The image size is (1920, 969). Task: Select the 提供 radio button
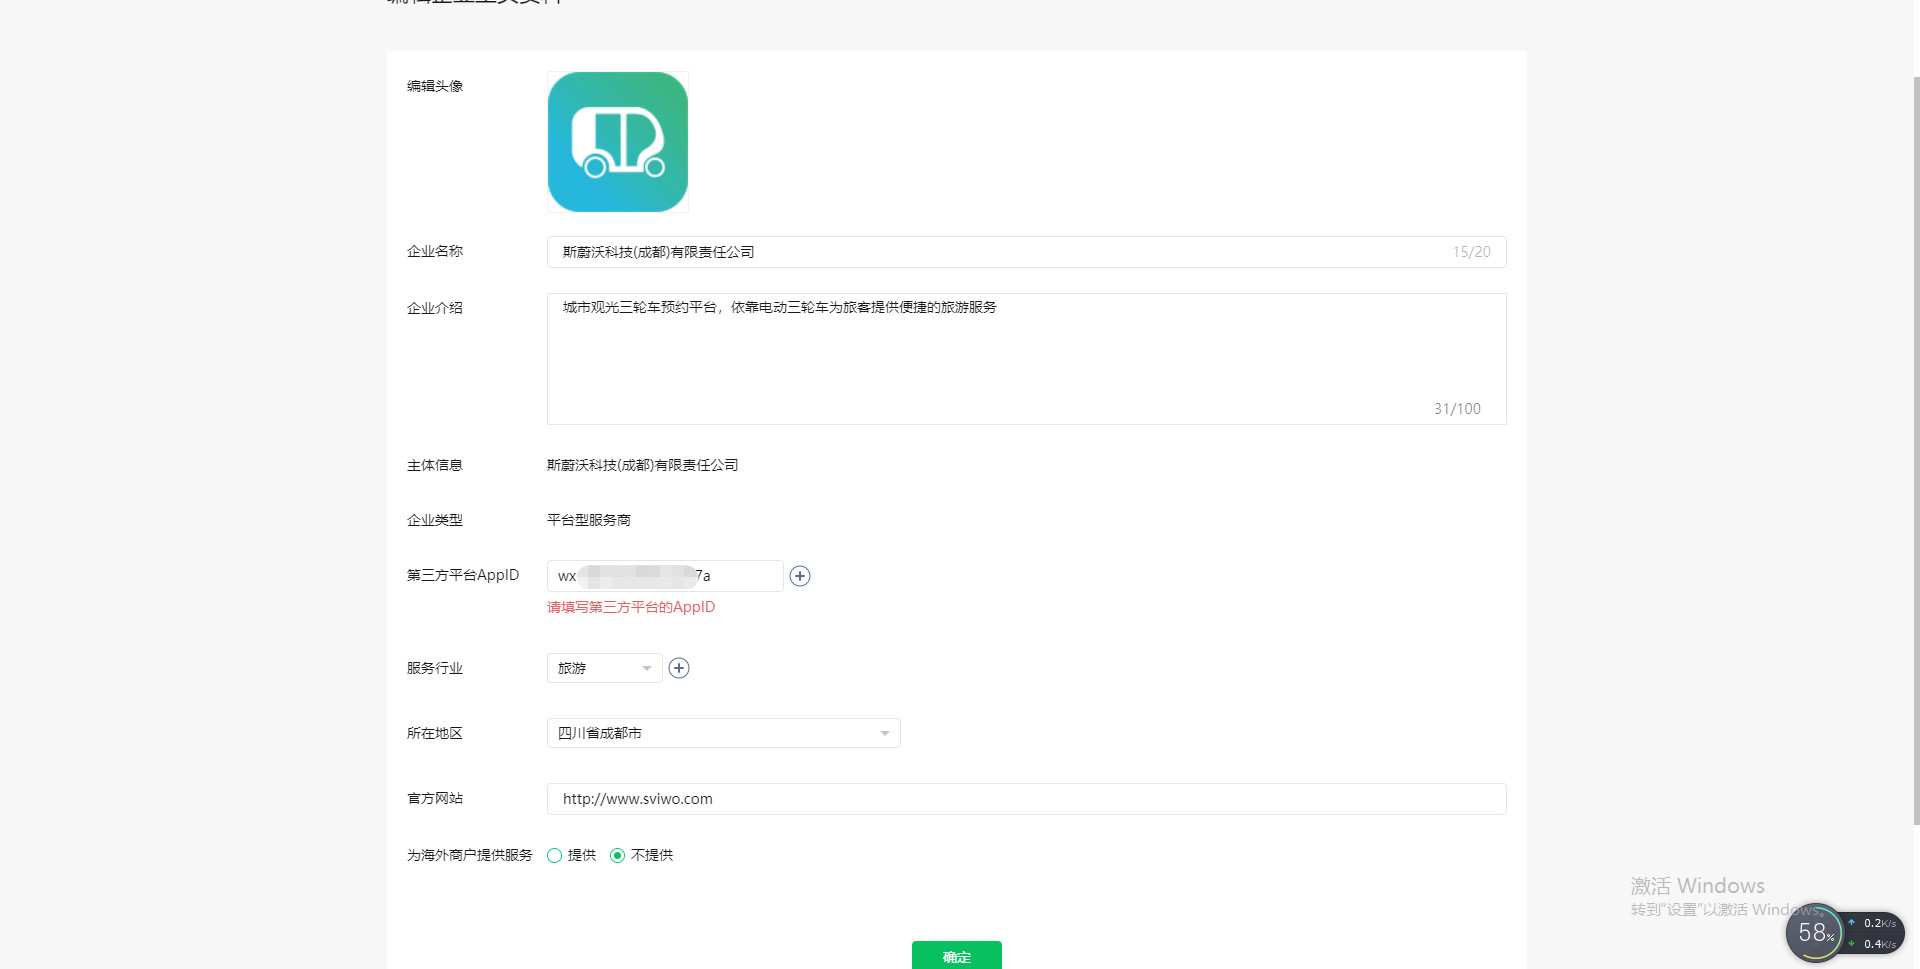555,856
